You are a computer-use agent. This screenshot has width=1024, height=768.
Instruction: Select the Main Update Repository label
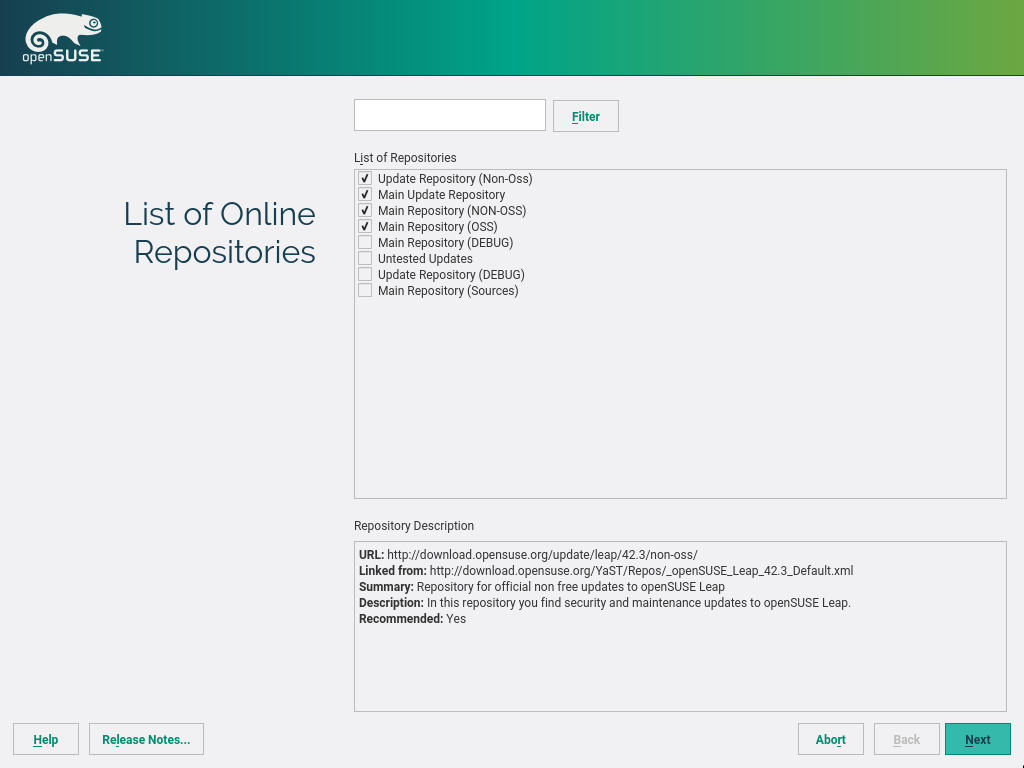click(x=441, y=195)
